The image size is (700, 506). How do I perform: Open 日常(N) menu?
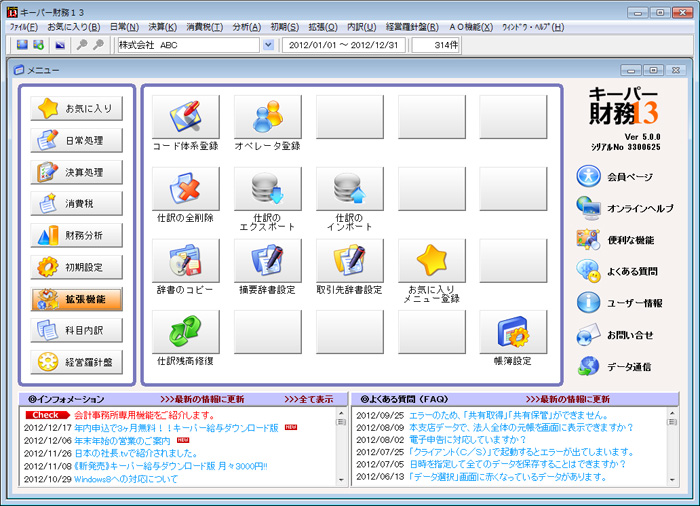(x=124, y=27)
